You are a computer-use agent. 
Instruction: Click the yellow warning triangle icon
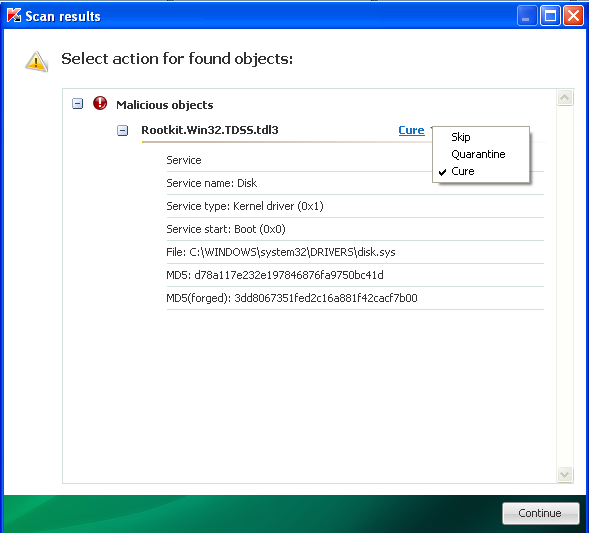[x=36, y=62]
